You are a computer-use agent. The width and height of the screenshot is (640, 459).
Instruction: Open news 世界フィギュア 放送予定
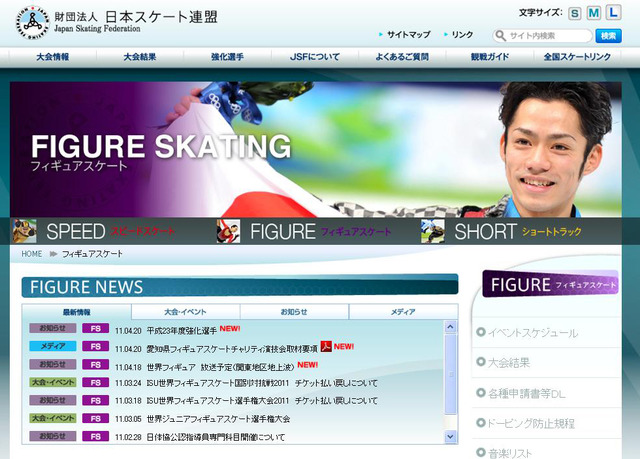[x=220, y=367]
